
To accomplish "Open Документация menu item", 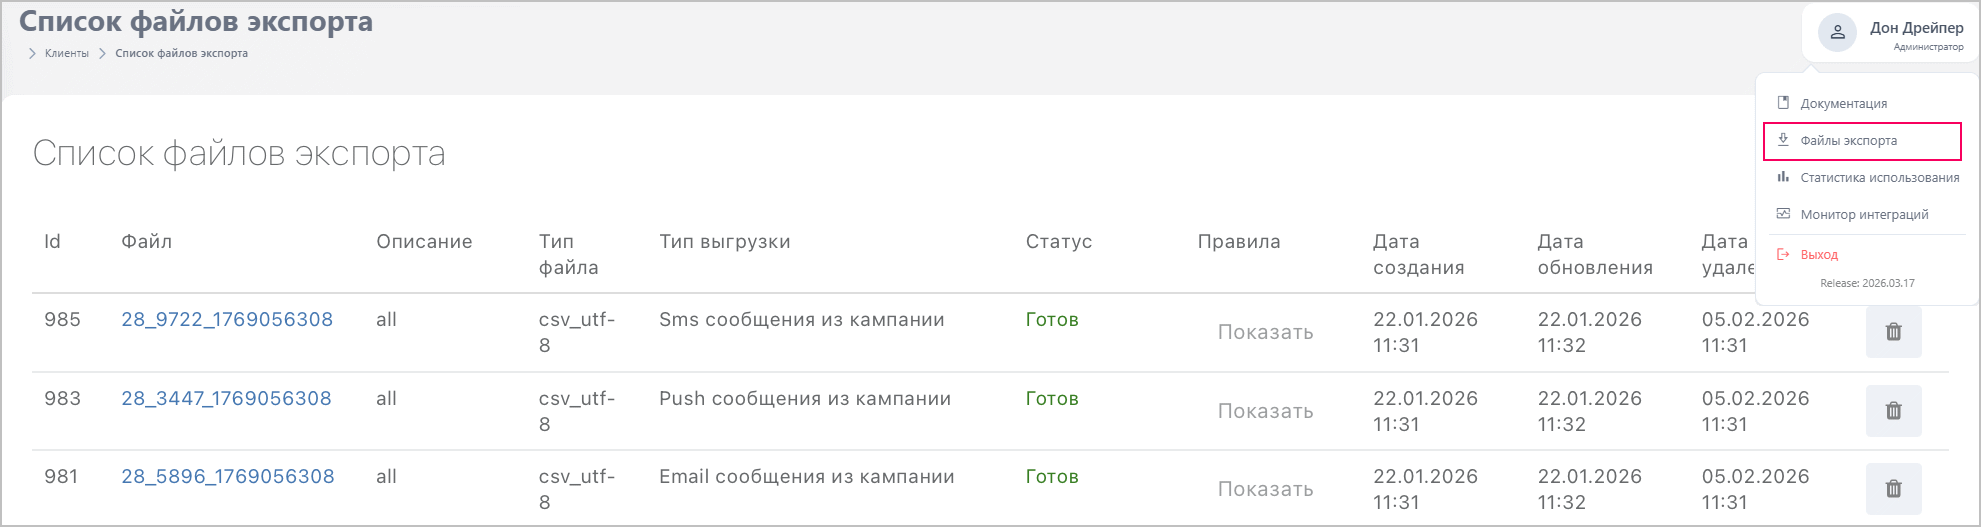I will (1843, 104).
